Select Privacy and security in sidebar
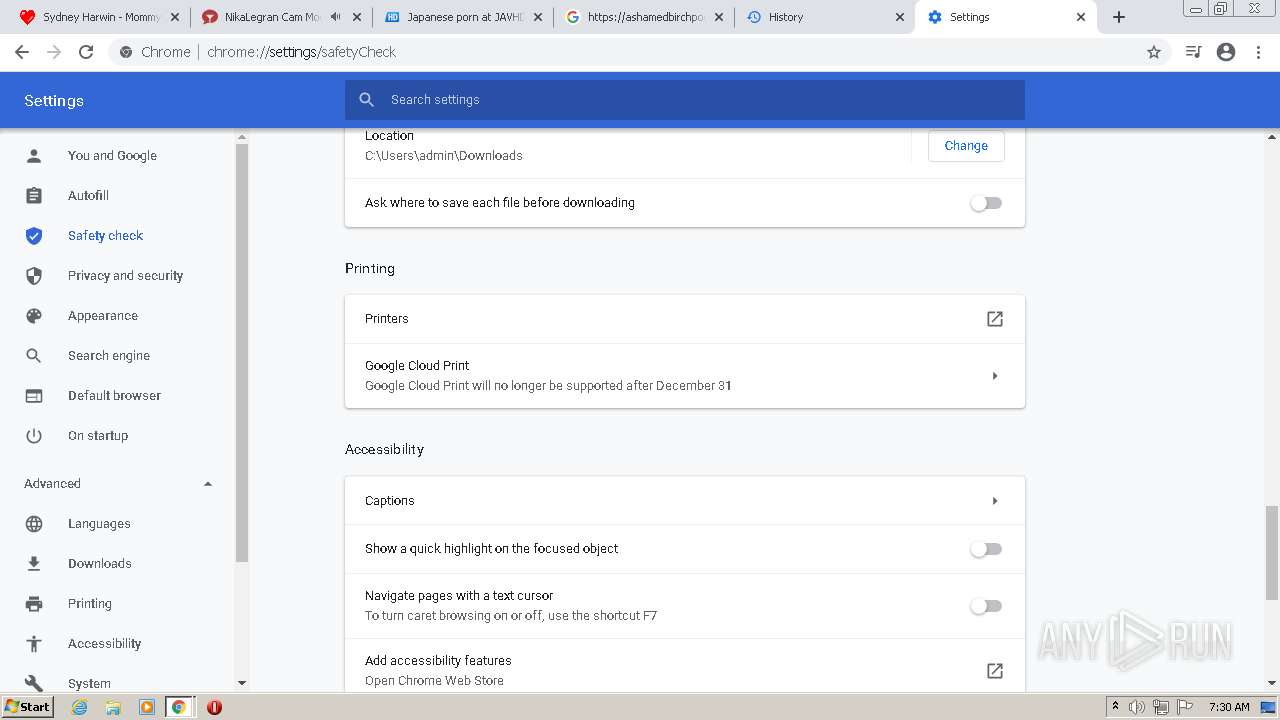The height and width of the screenshot is (720, 1280). pyautogui.click(x=125, y=276)
